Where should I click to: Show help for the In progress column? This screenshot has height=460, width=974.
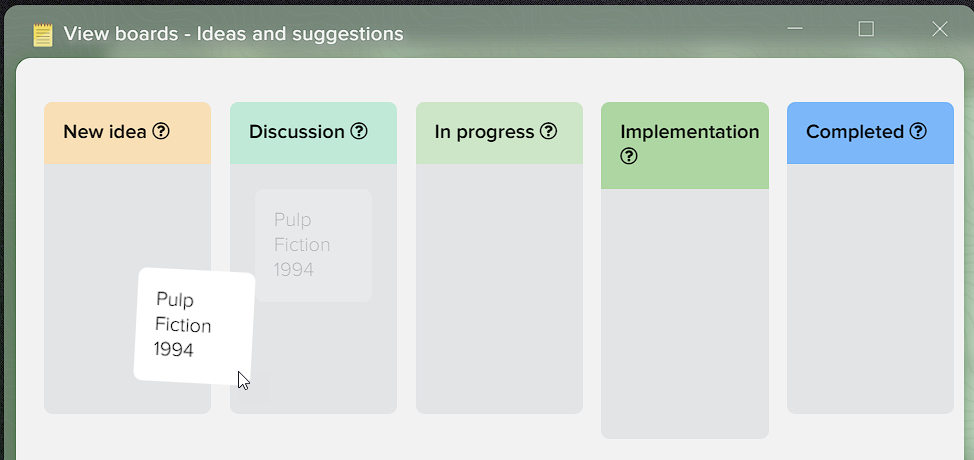pos(548,131)
